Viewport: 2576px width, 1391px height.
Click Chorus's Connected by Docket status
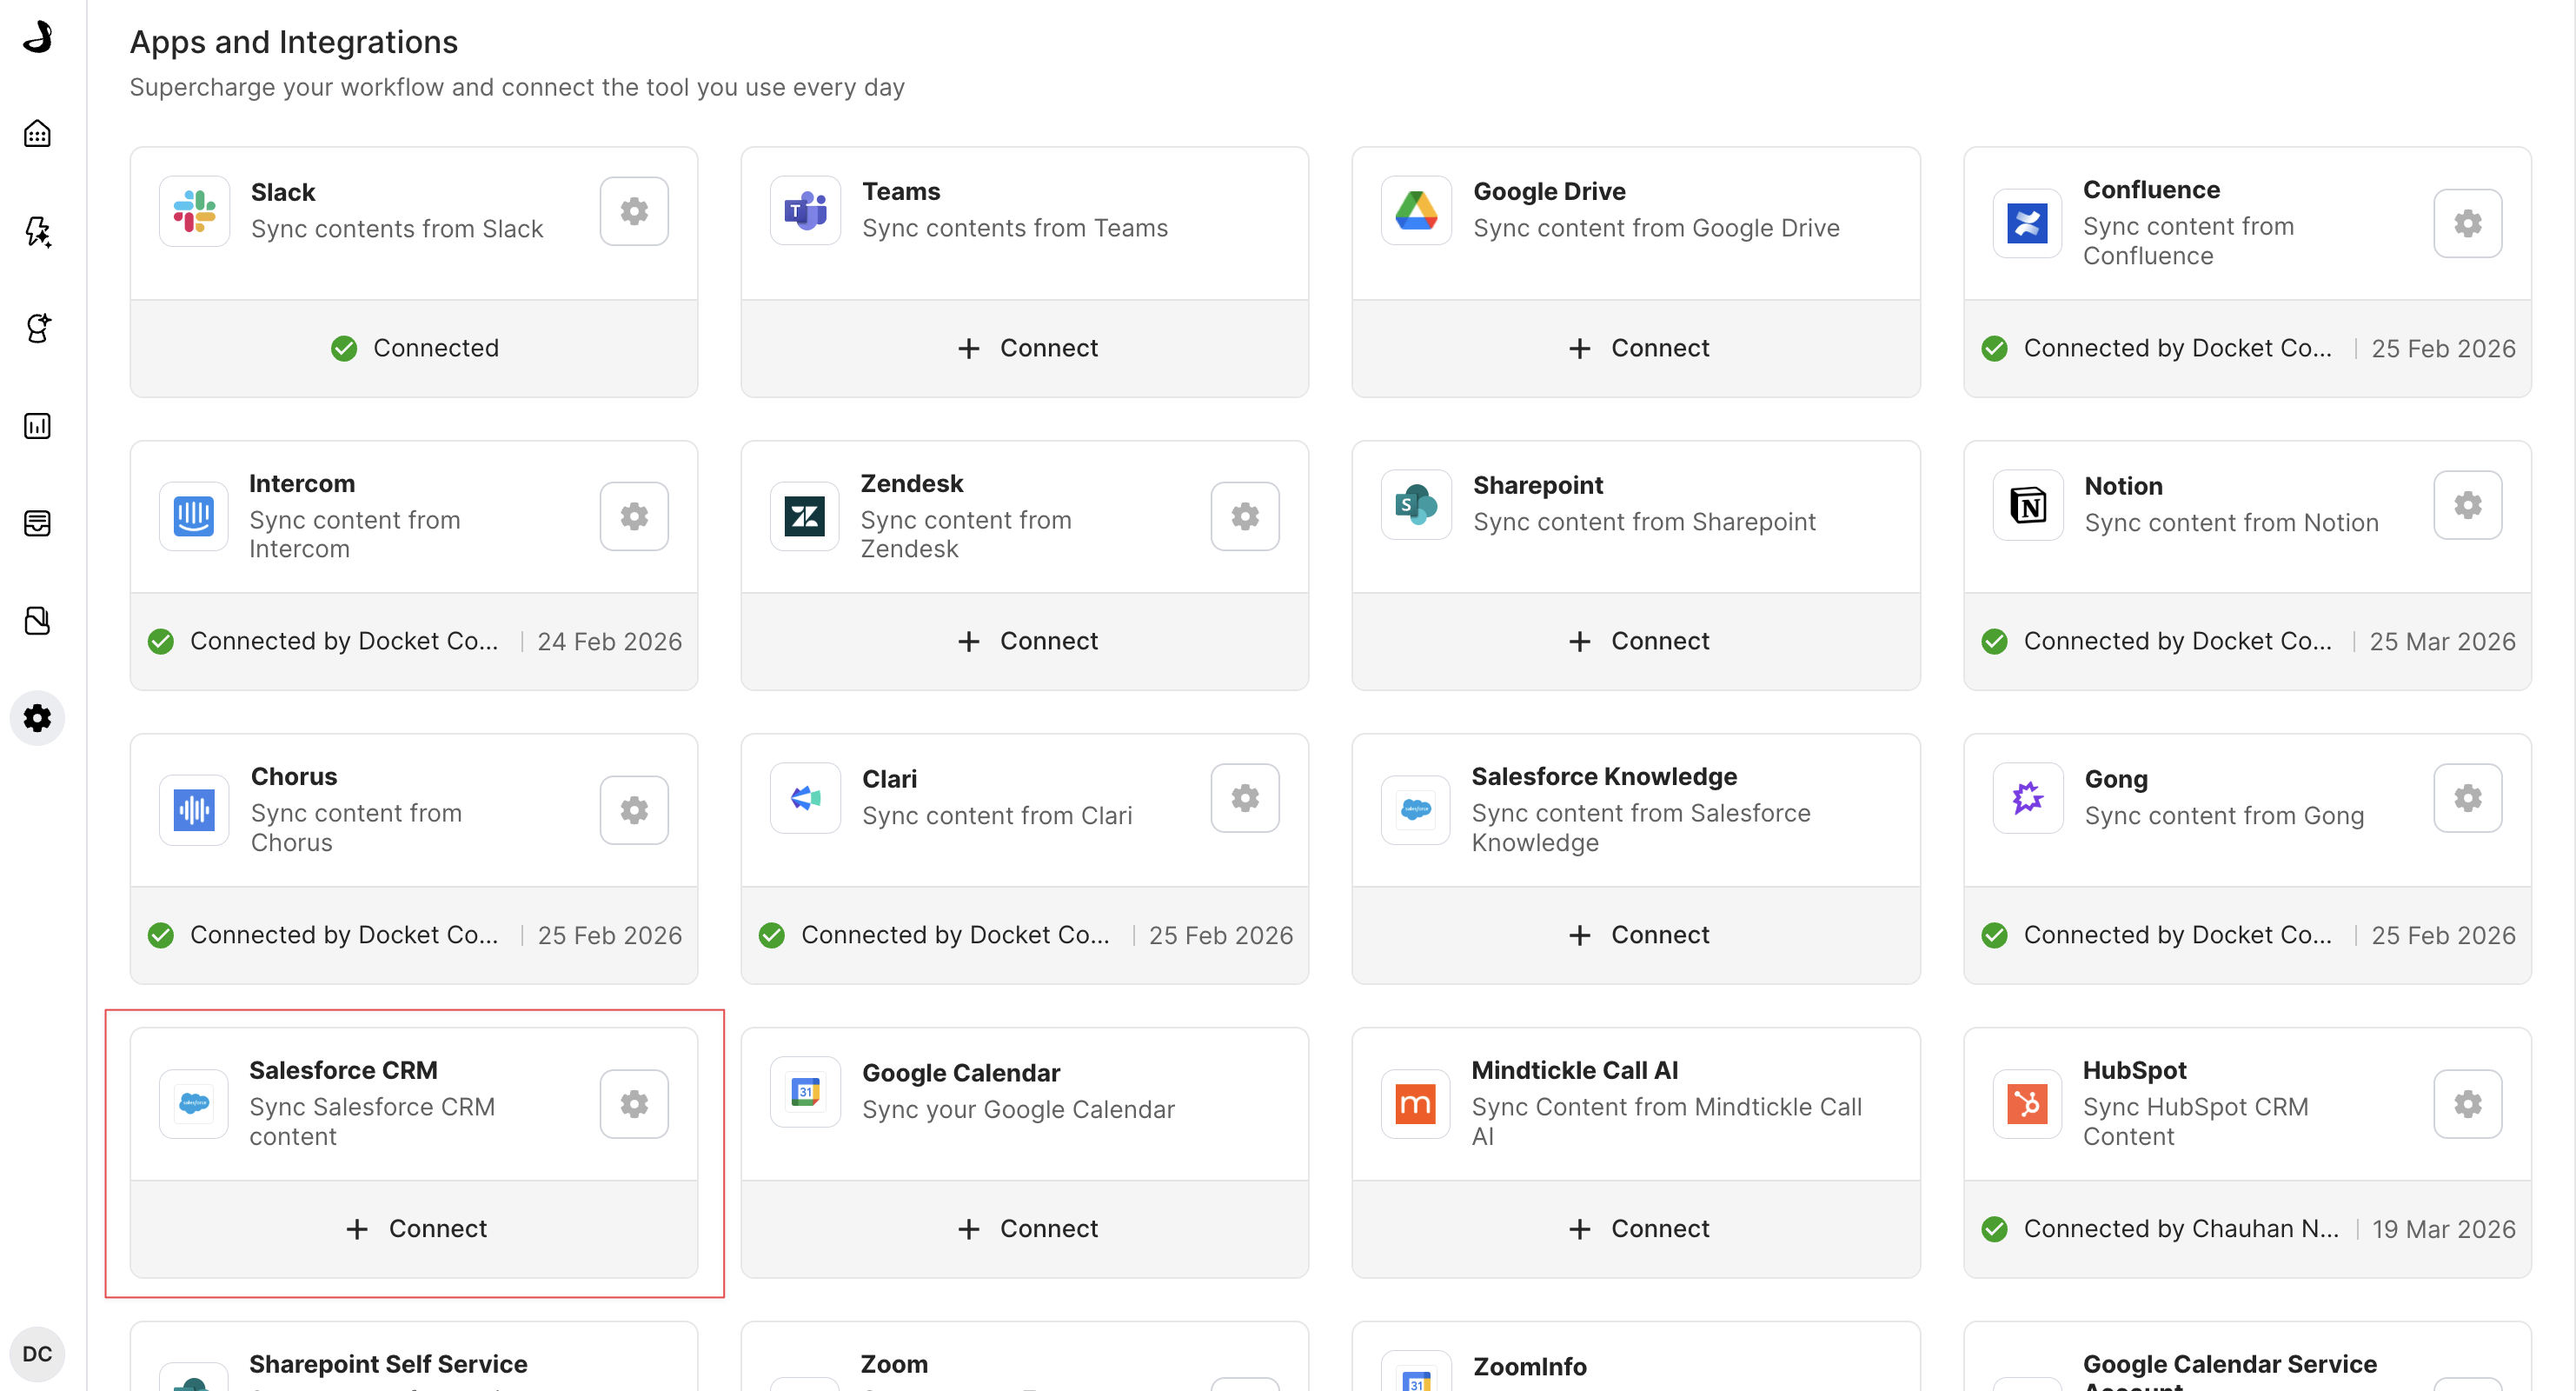click(x=344, y=935)
